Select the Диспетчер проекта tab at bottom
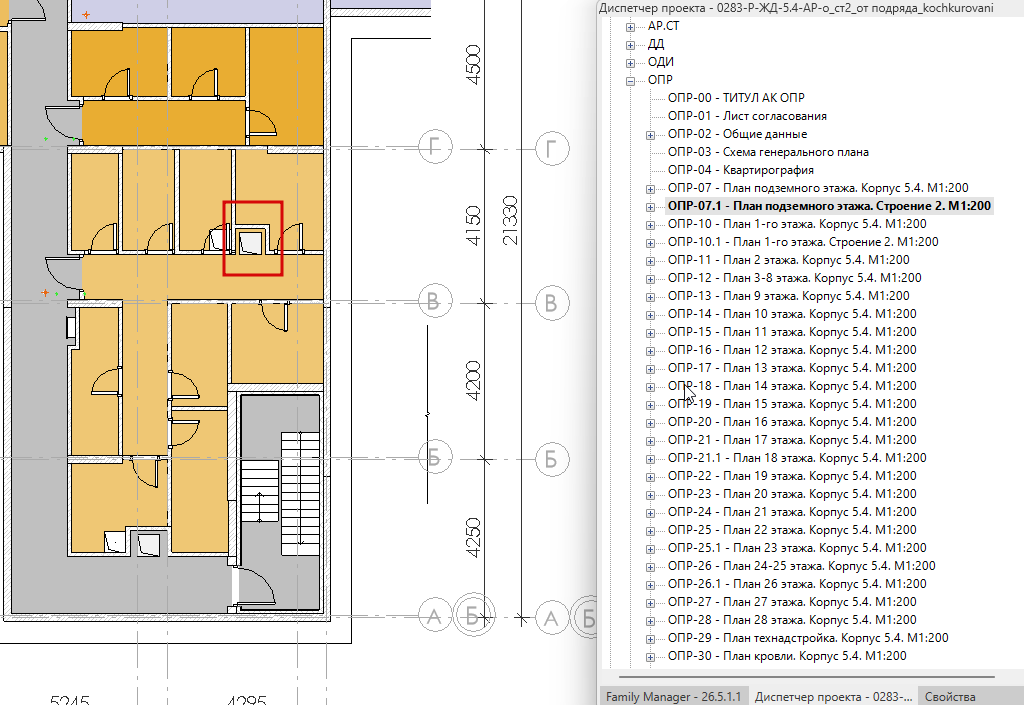This screenshot has width=1024, height=705. tap(833, 697)
